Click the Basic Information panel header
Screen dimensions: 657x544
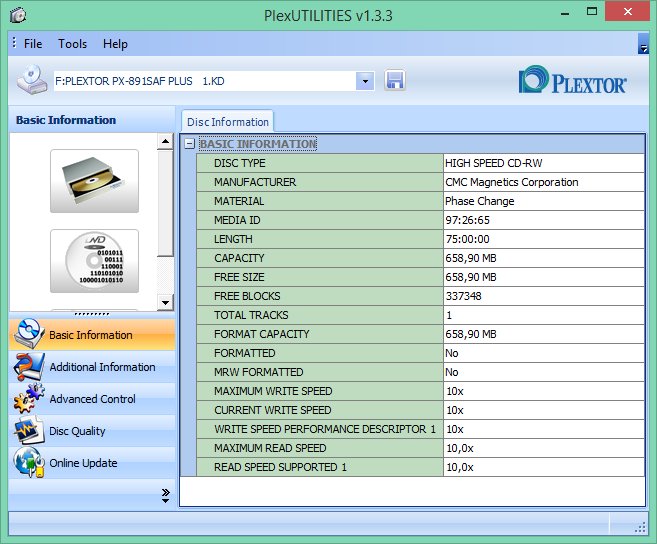coord(91,120)
